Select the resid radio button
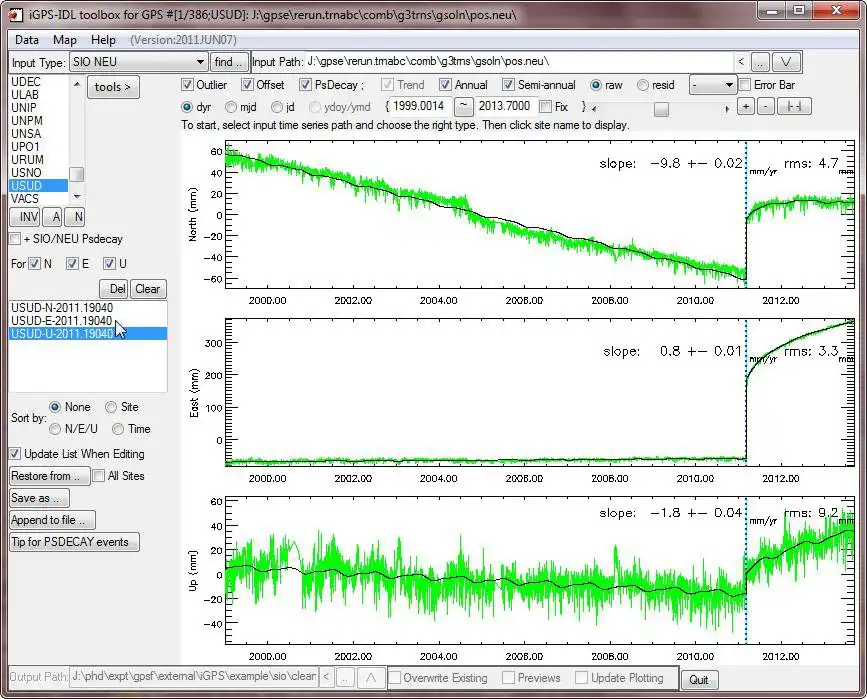The image size is (867, 699). tap(643, 85)
